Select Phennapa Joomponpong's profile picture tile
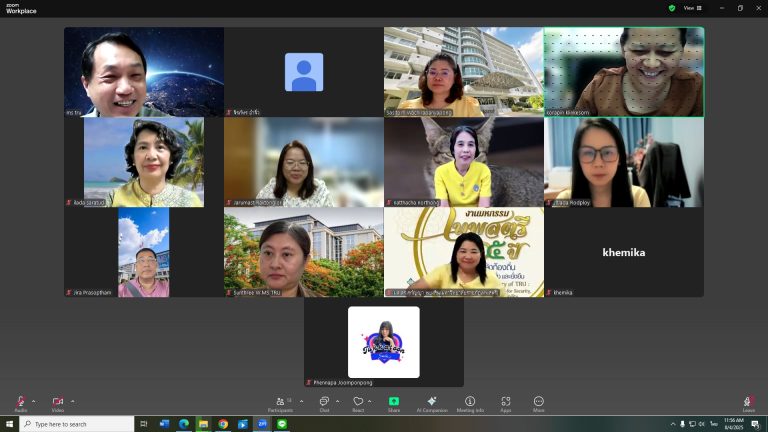The width and height of the screenshot is (768, 432). [x=384, y=342]
